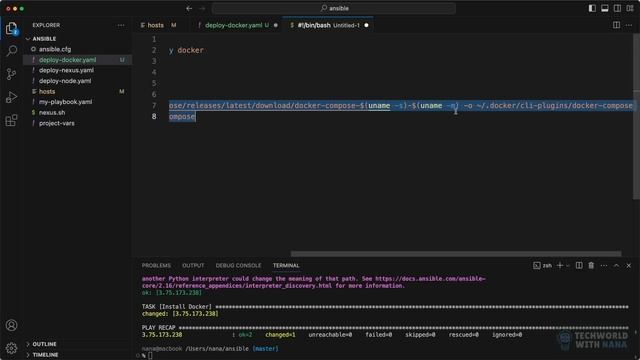Open the Manage gear settings icon
The image size is (640, 360).
11,348
